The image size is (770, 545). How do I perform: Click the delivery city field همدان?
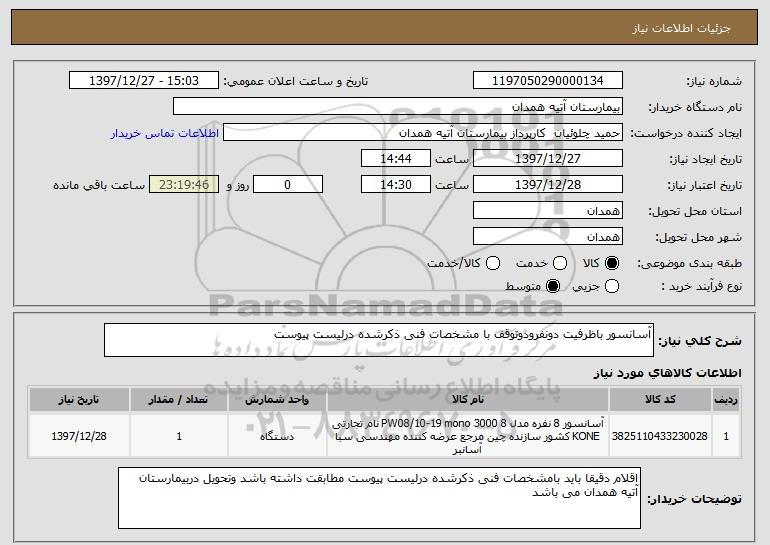pos(548,237)
